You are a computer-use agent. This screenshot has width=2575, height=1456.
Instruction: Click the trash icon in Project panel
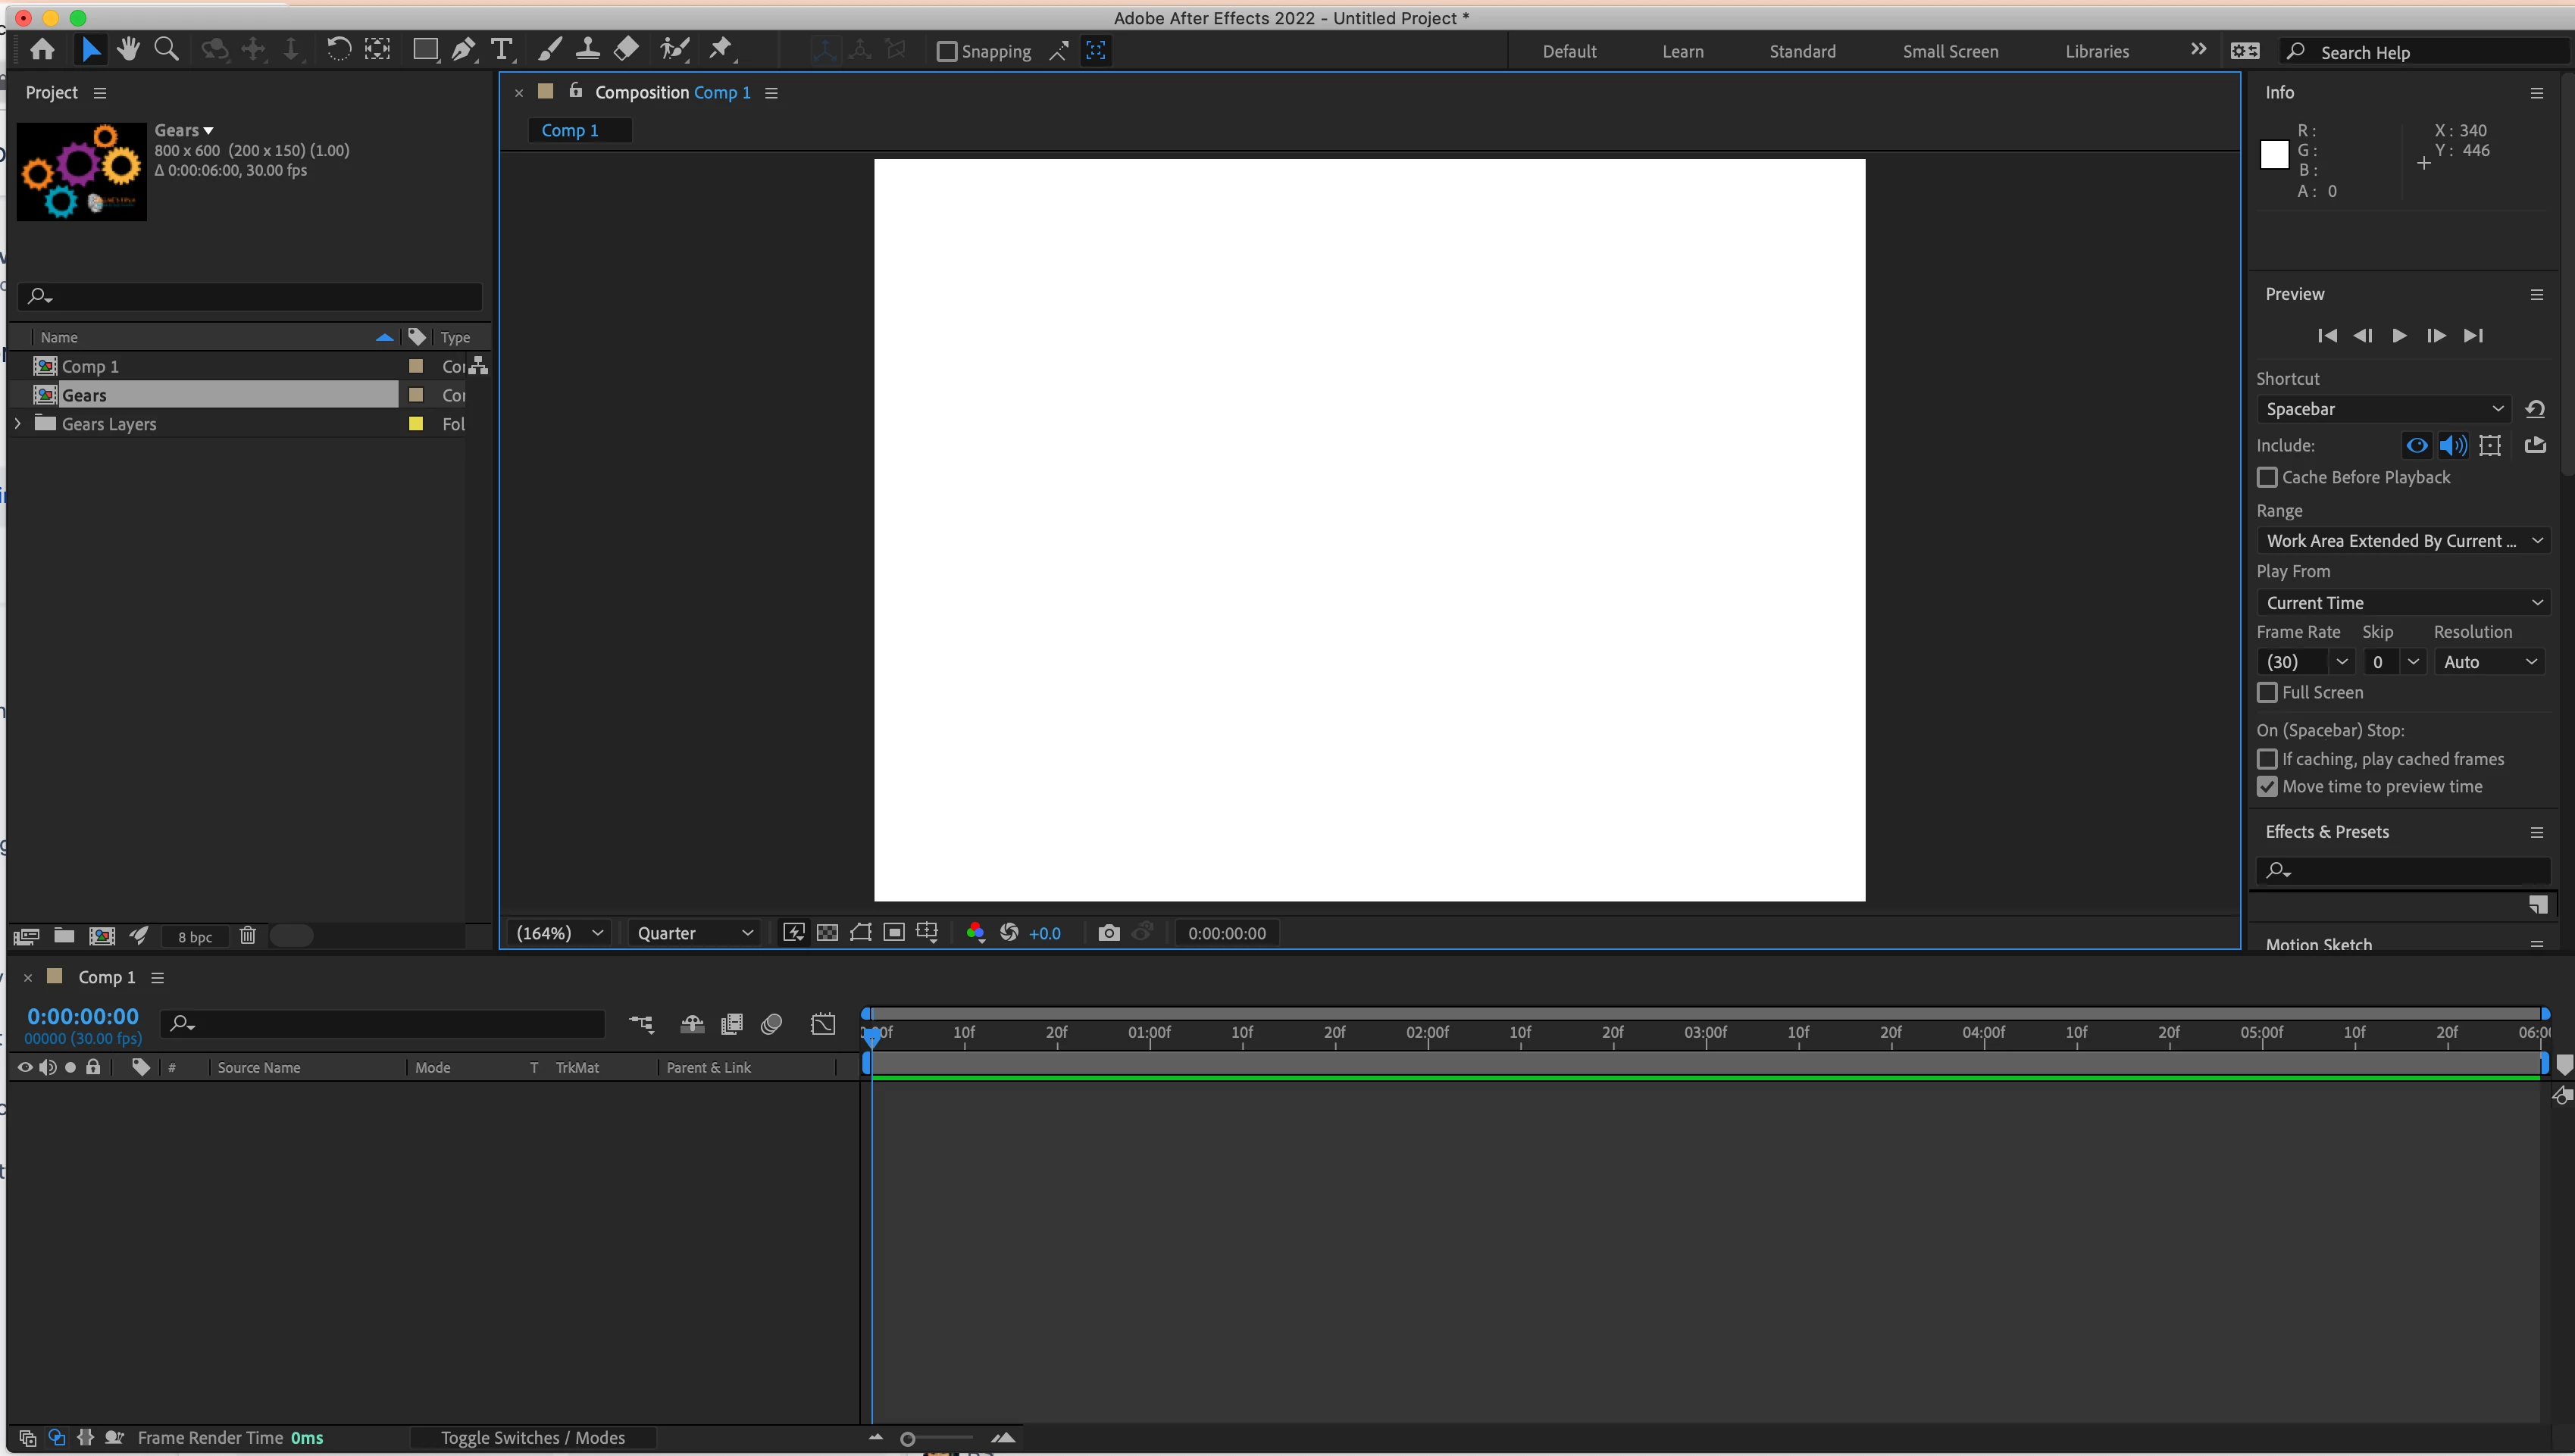click(248, 936)
